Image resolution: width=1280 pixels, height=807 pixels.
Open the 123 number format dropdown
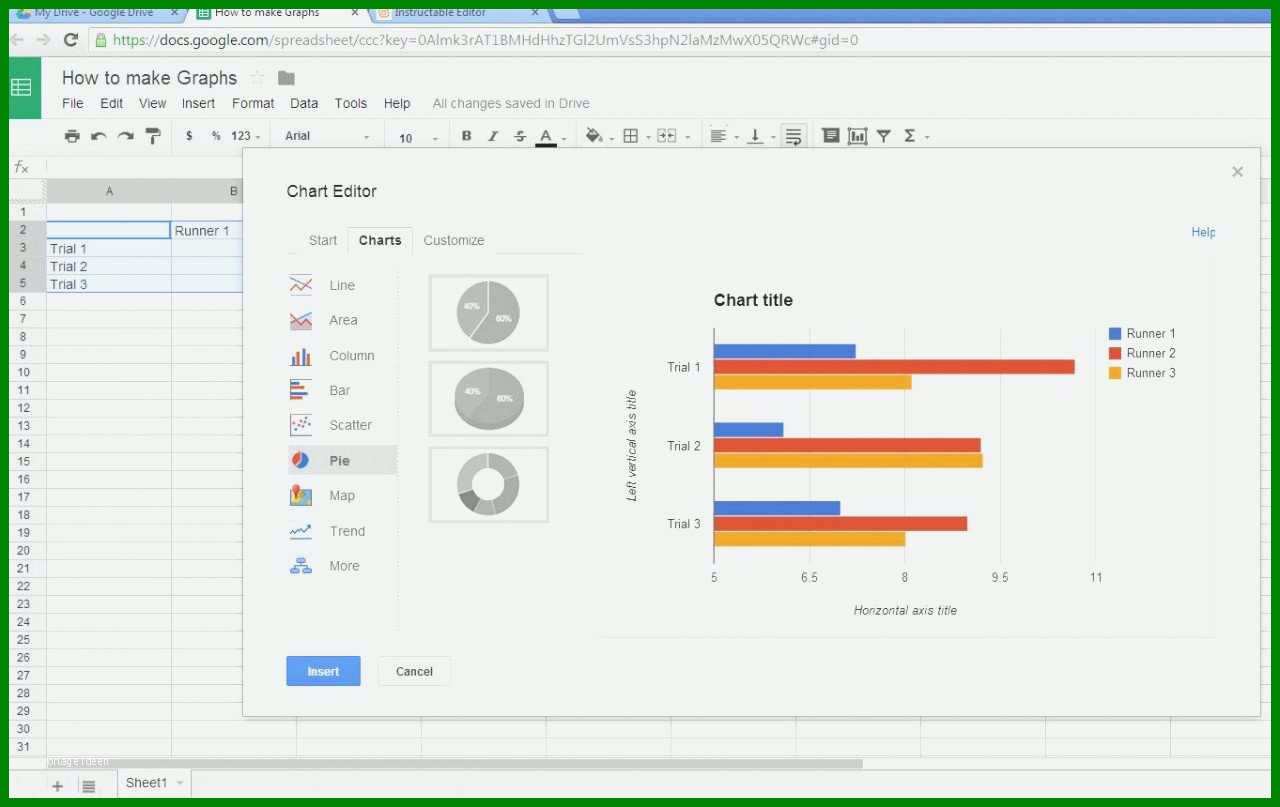point(245,136)
